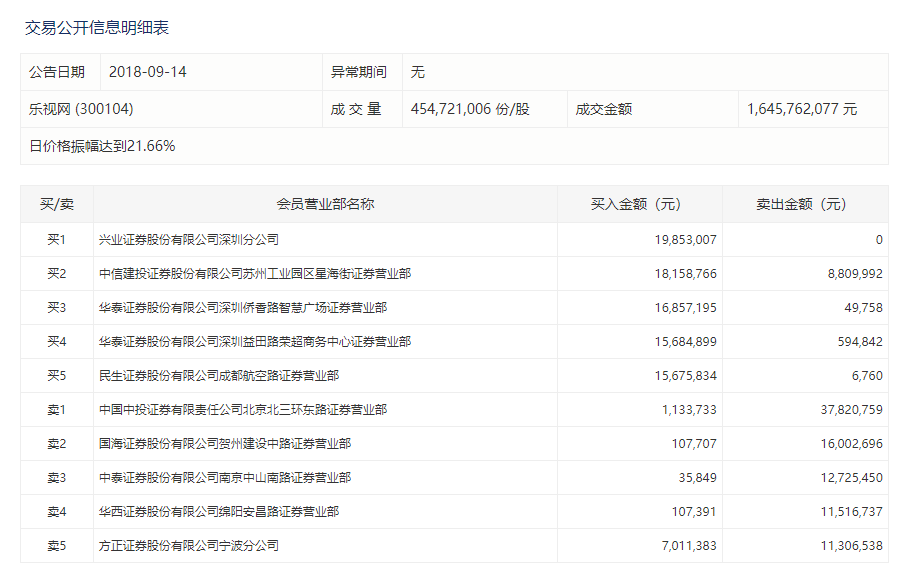Click 中泰证券 南京中山南路证券营业部
This screenshot has height=576, width=905.
click(224, 478)
